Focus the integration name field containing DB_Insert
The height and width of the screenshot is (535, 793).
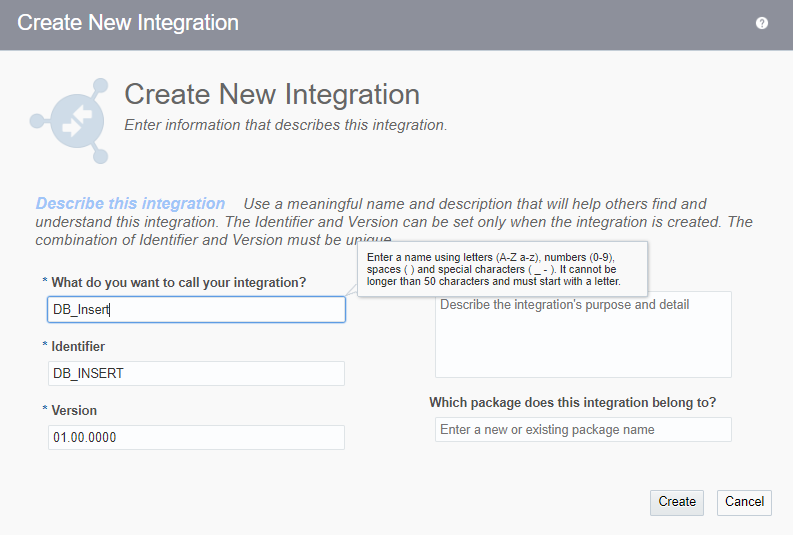tap(196, 310)
